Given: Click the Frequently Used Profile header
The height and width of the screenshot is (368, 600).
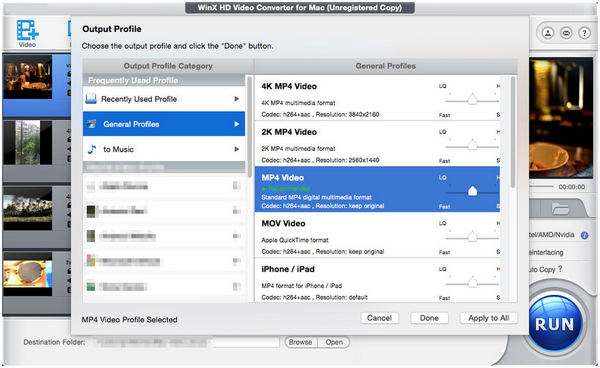Looking at the screenshot, I should click(x=164, y=80).
